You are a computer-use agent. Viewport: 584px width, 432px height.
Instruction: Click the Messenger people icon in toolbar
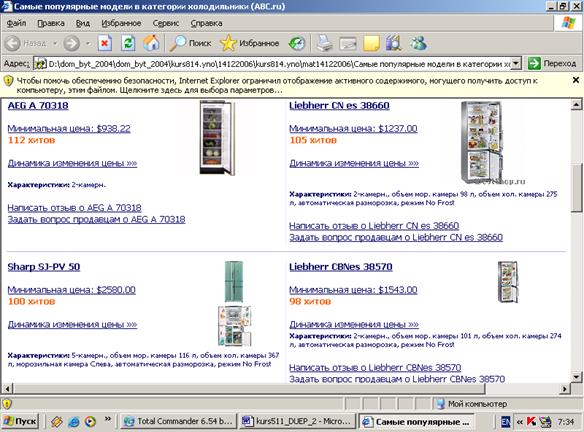[418, 43]
